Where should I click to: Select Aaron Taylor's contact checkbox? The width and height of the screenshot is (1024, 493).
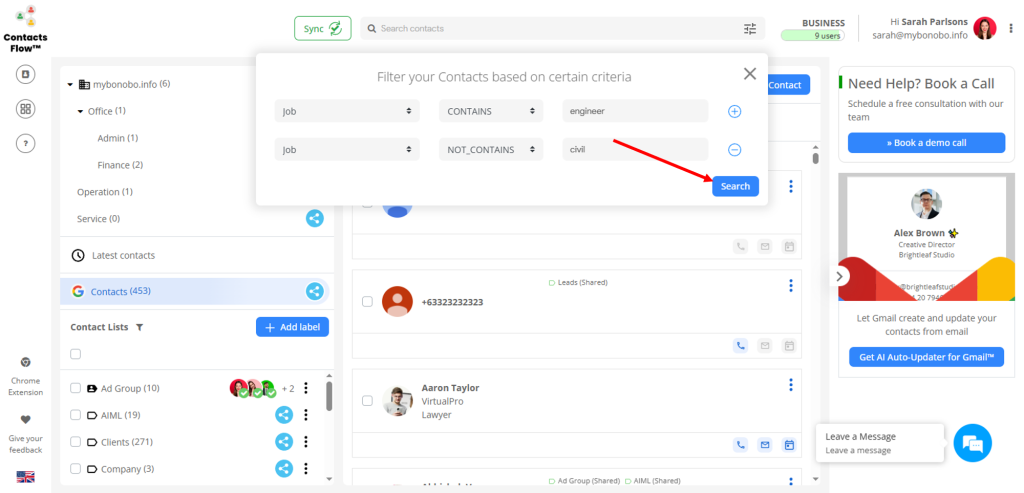click(x=367, y=401)
